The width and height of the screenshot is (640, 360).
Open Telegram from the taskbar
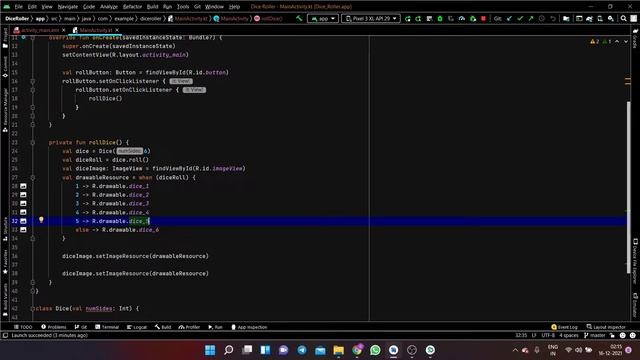coord(302,350)
